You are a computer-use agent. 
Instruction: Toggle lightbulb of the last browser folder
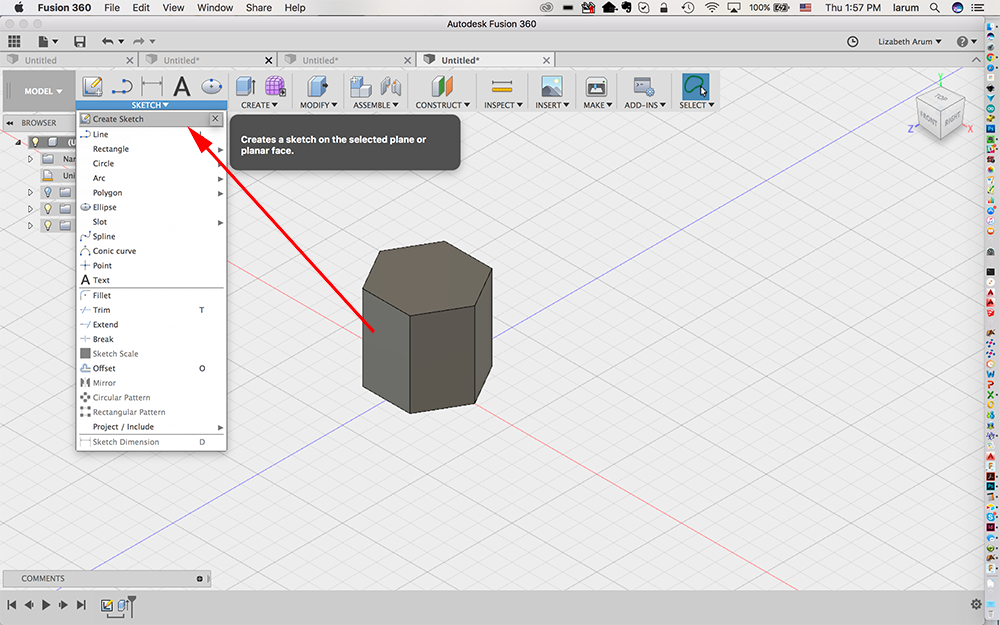[x=48, y=225]
